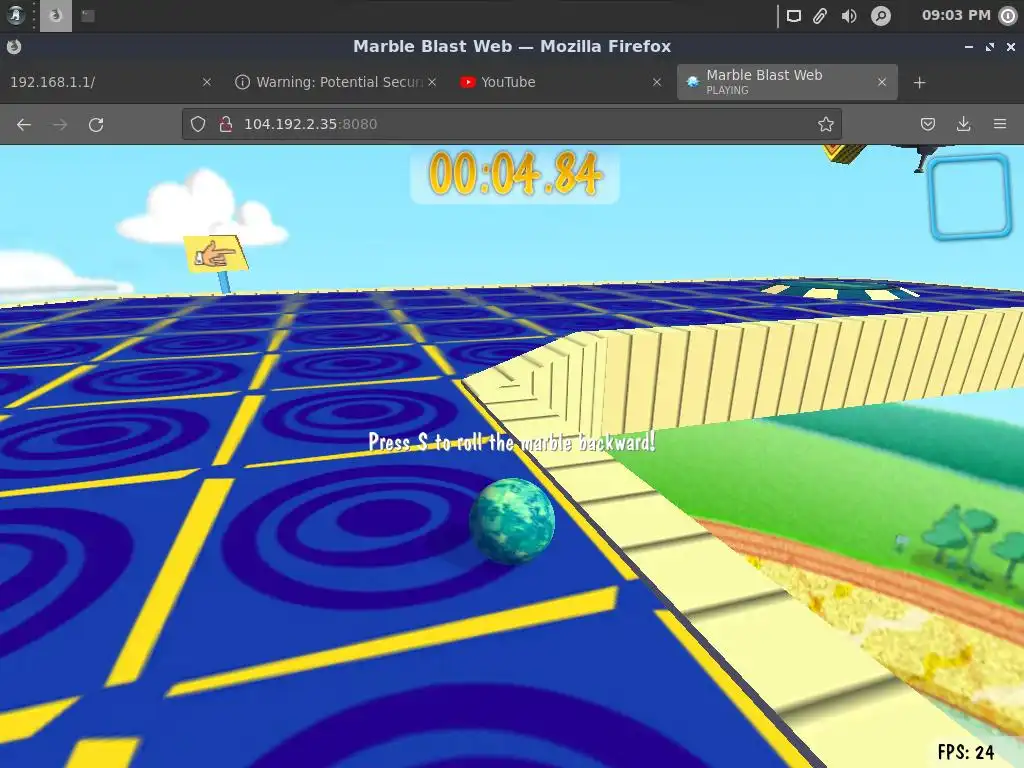Open the Firefox downloads panel
Screen dimensions: 1024x768
click(963, 124)
